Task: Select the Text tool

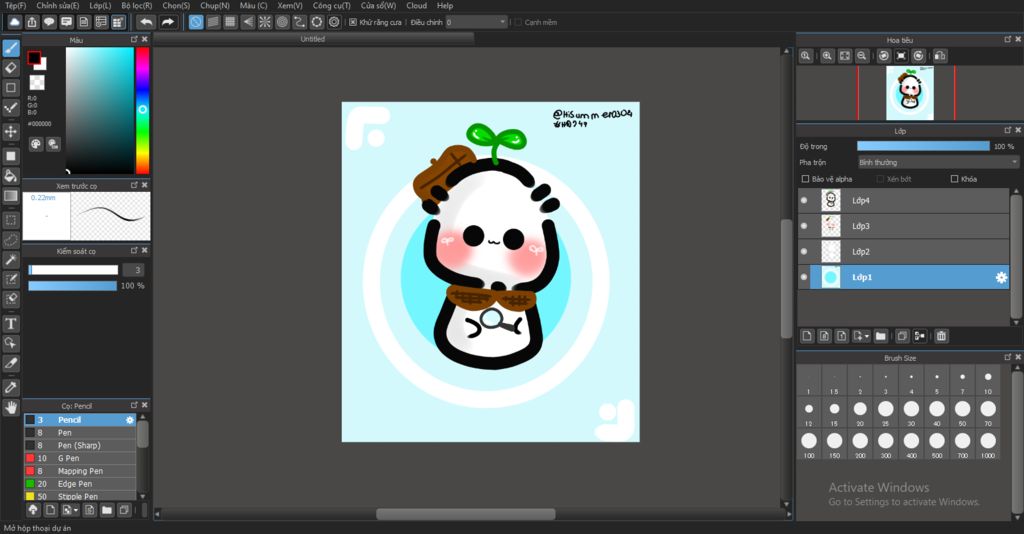Action: click(x=11, y=324)
